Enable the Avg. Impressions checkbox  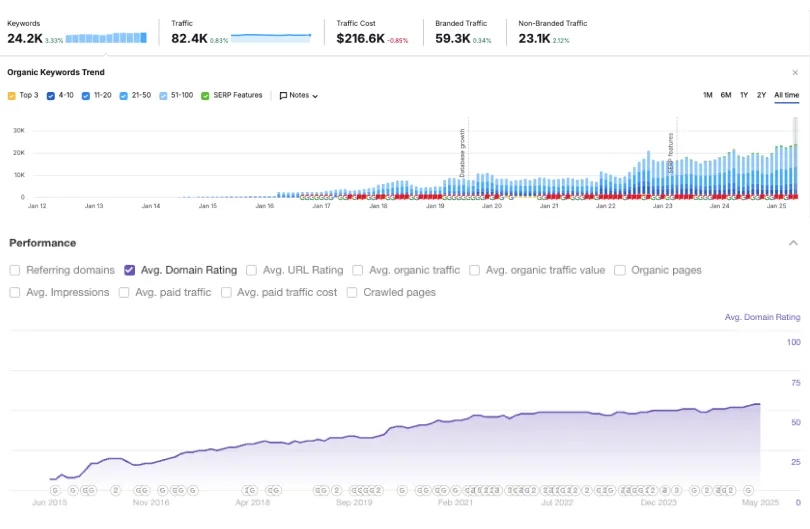(15, 292)
